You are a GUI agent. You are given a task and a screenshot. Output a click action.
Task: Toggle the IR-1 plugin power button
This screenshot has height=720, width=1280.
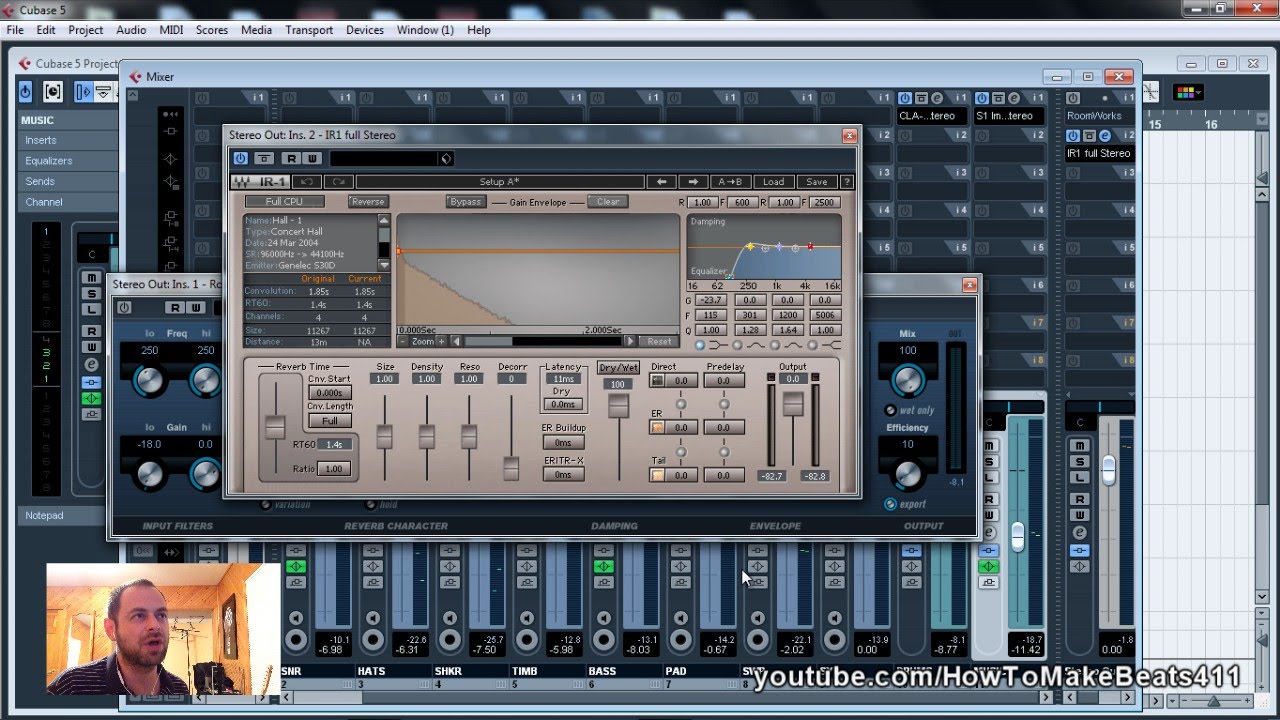pos(240,158)
